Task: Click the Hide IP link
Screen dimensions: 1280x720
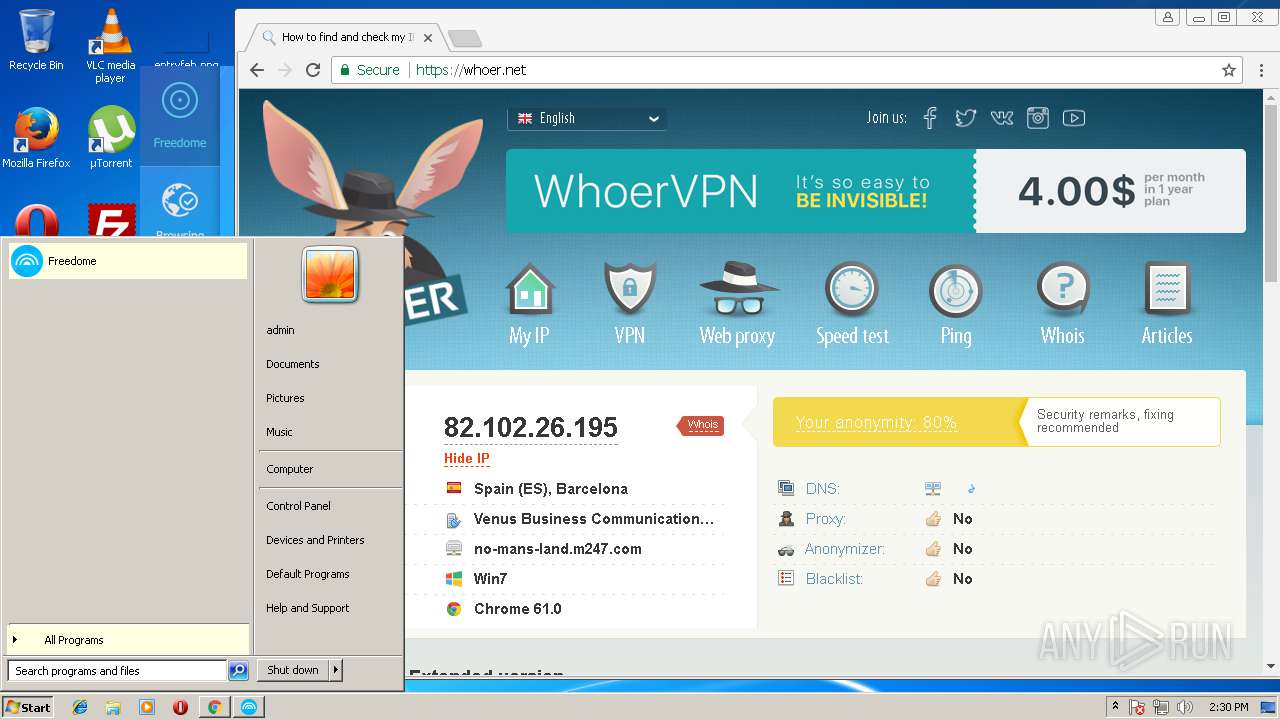Action: (467, 459)
